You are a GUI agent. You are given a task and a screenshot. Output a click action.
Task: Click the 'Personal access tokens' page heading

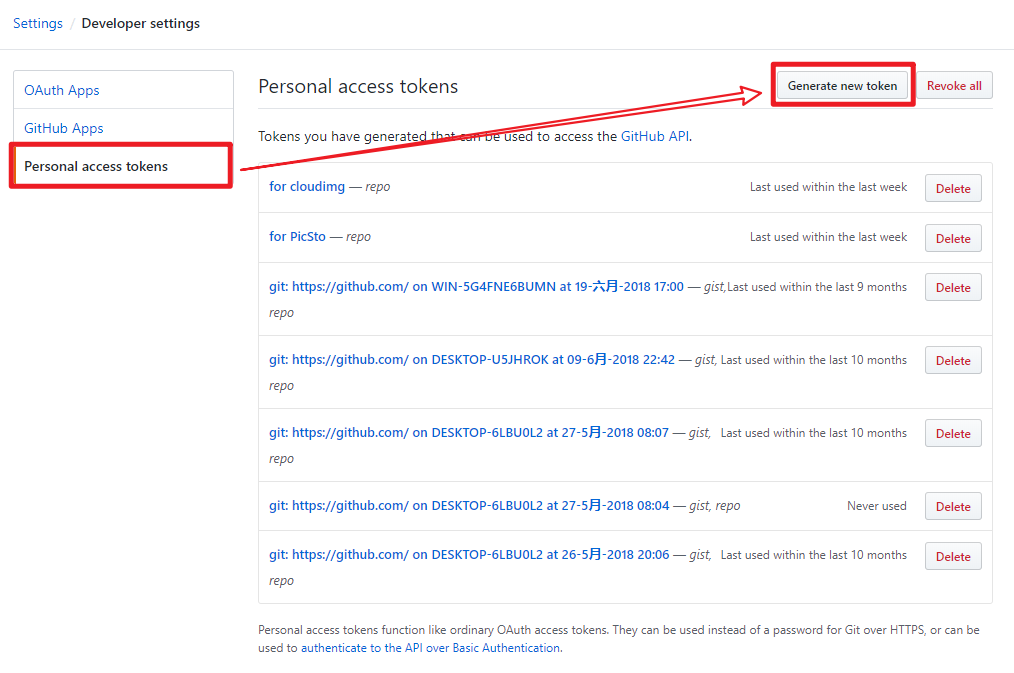click(x=358, y=87)
